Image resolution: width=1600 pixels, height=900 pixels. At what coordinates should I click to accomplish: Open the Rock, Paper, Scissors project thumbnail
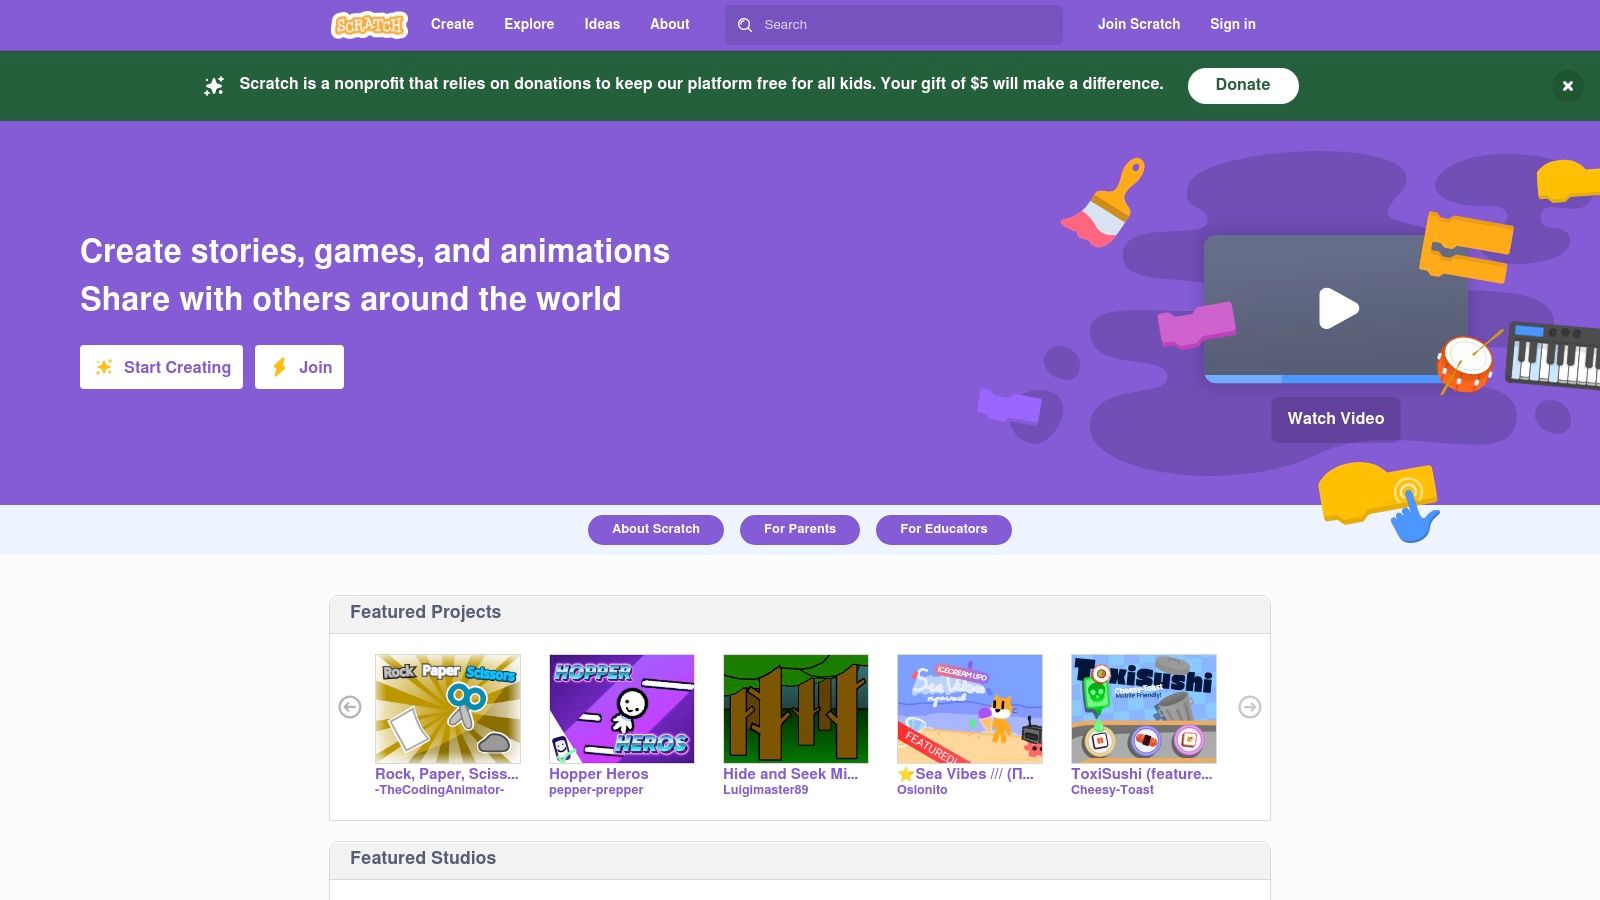(x=448, y=709)
